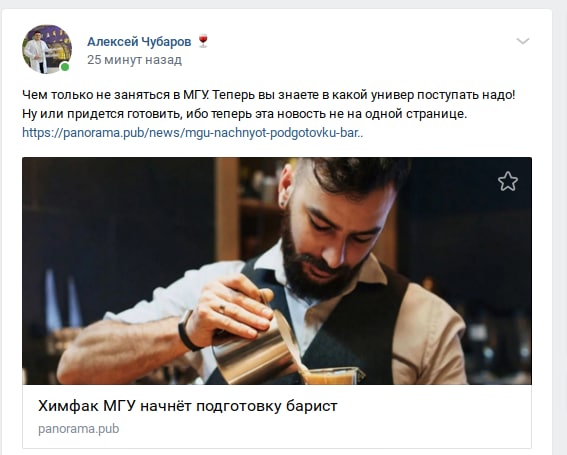Click the surname 'Чубаров' in the post header

coord(166,42)
